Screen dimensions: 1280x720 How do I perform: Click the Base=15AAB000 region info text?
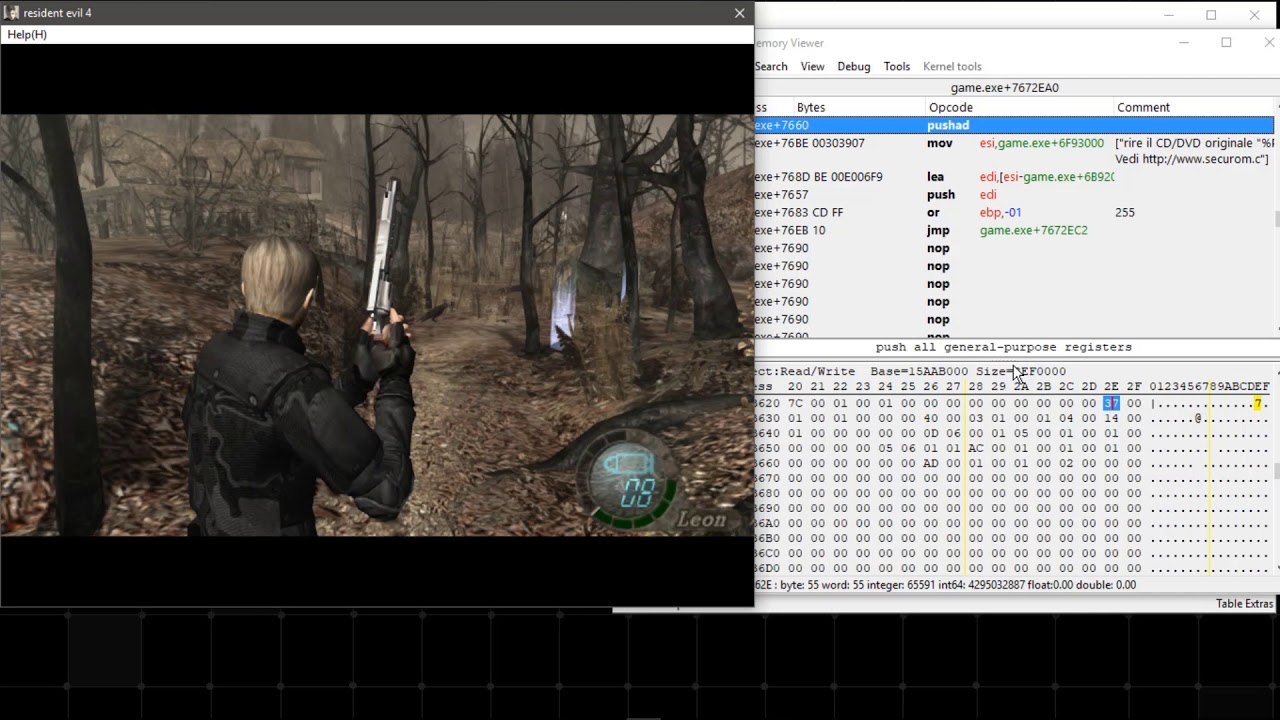919,371
